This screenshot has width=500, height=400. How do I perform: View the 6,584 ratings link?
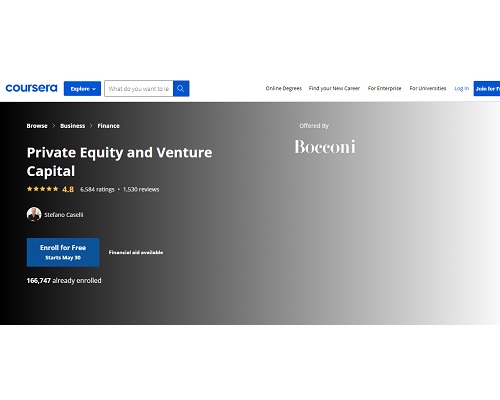point(97,189)
